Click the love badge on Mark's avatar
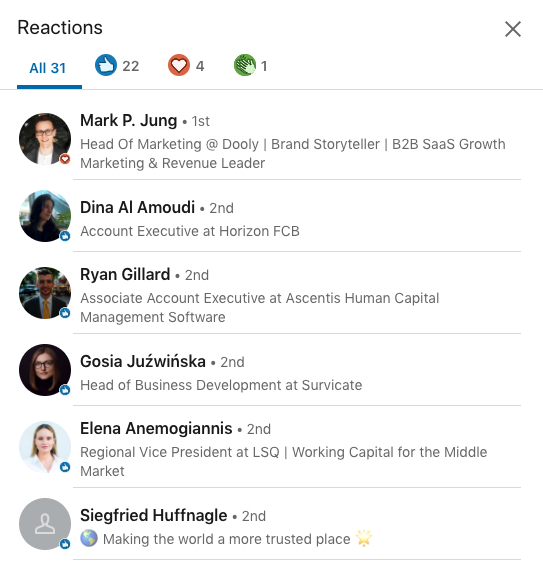 tap(65, 159)
